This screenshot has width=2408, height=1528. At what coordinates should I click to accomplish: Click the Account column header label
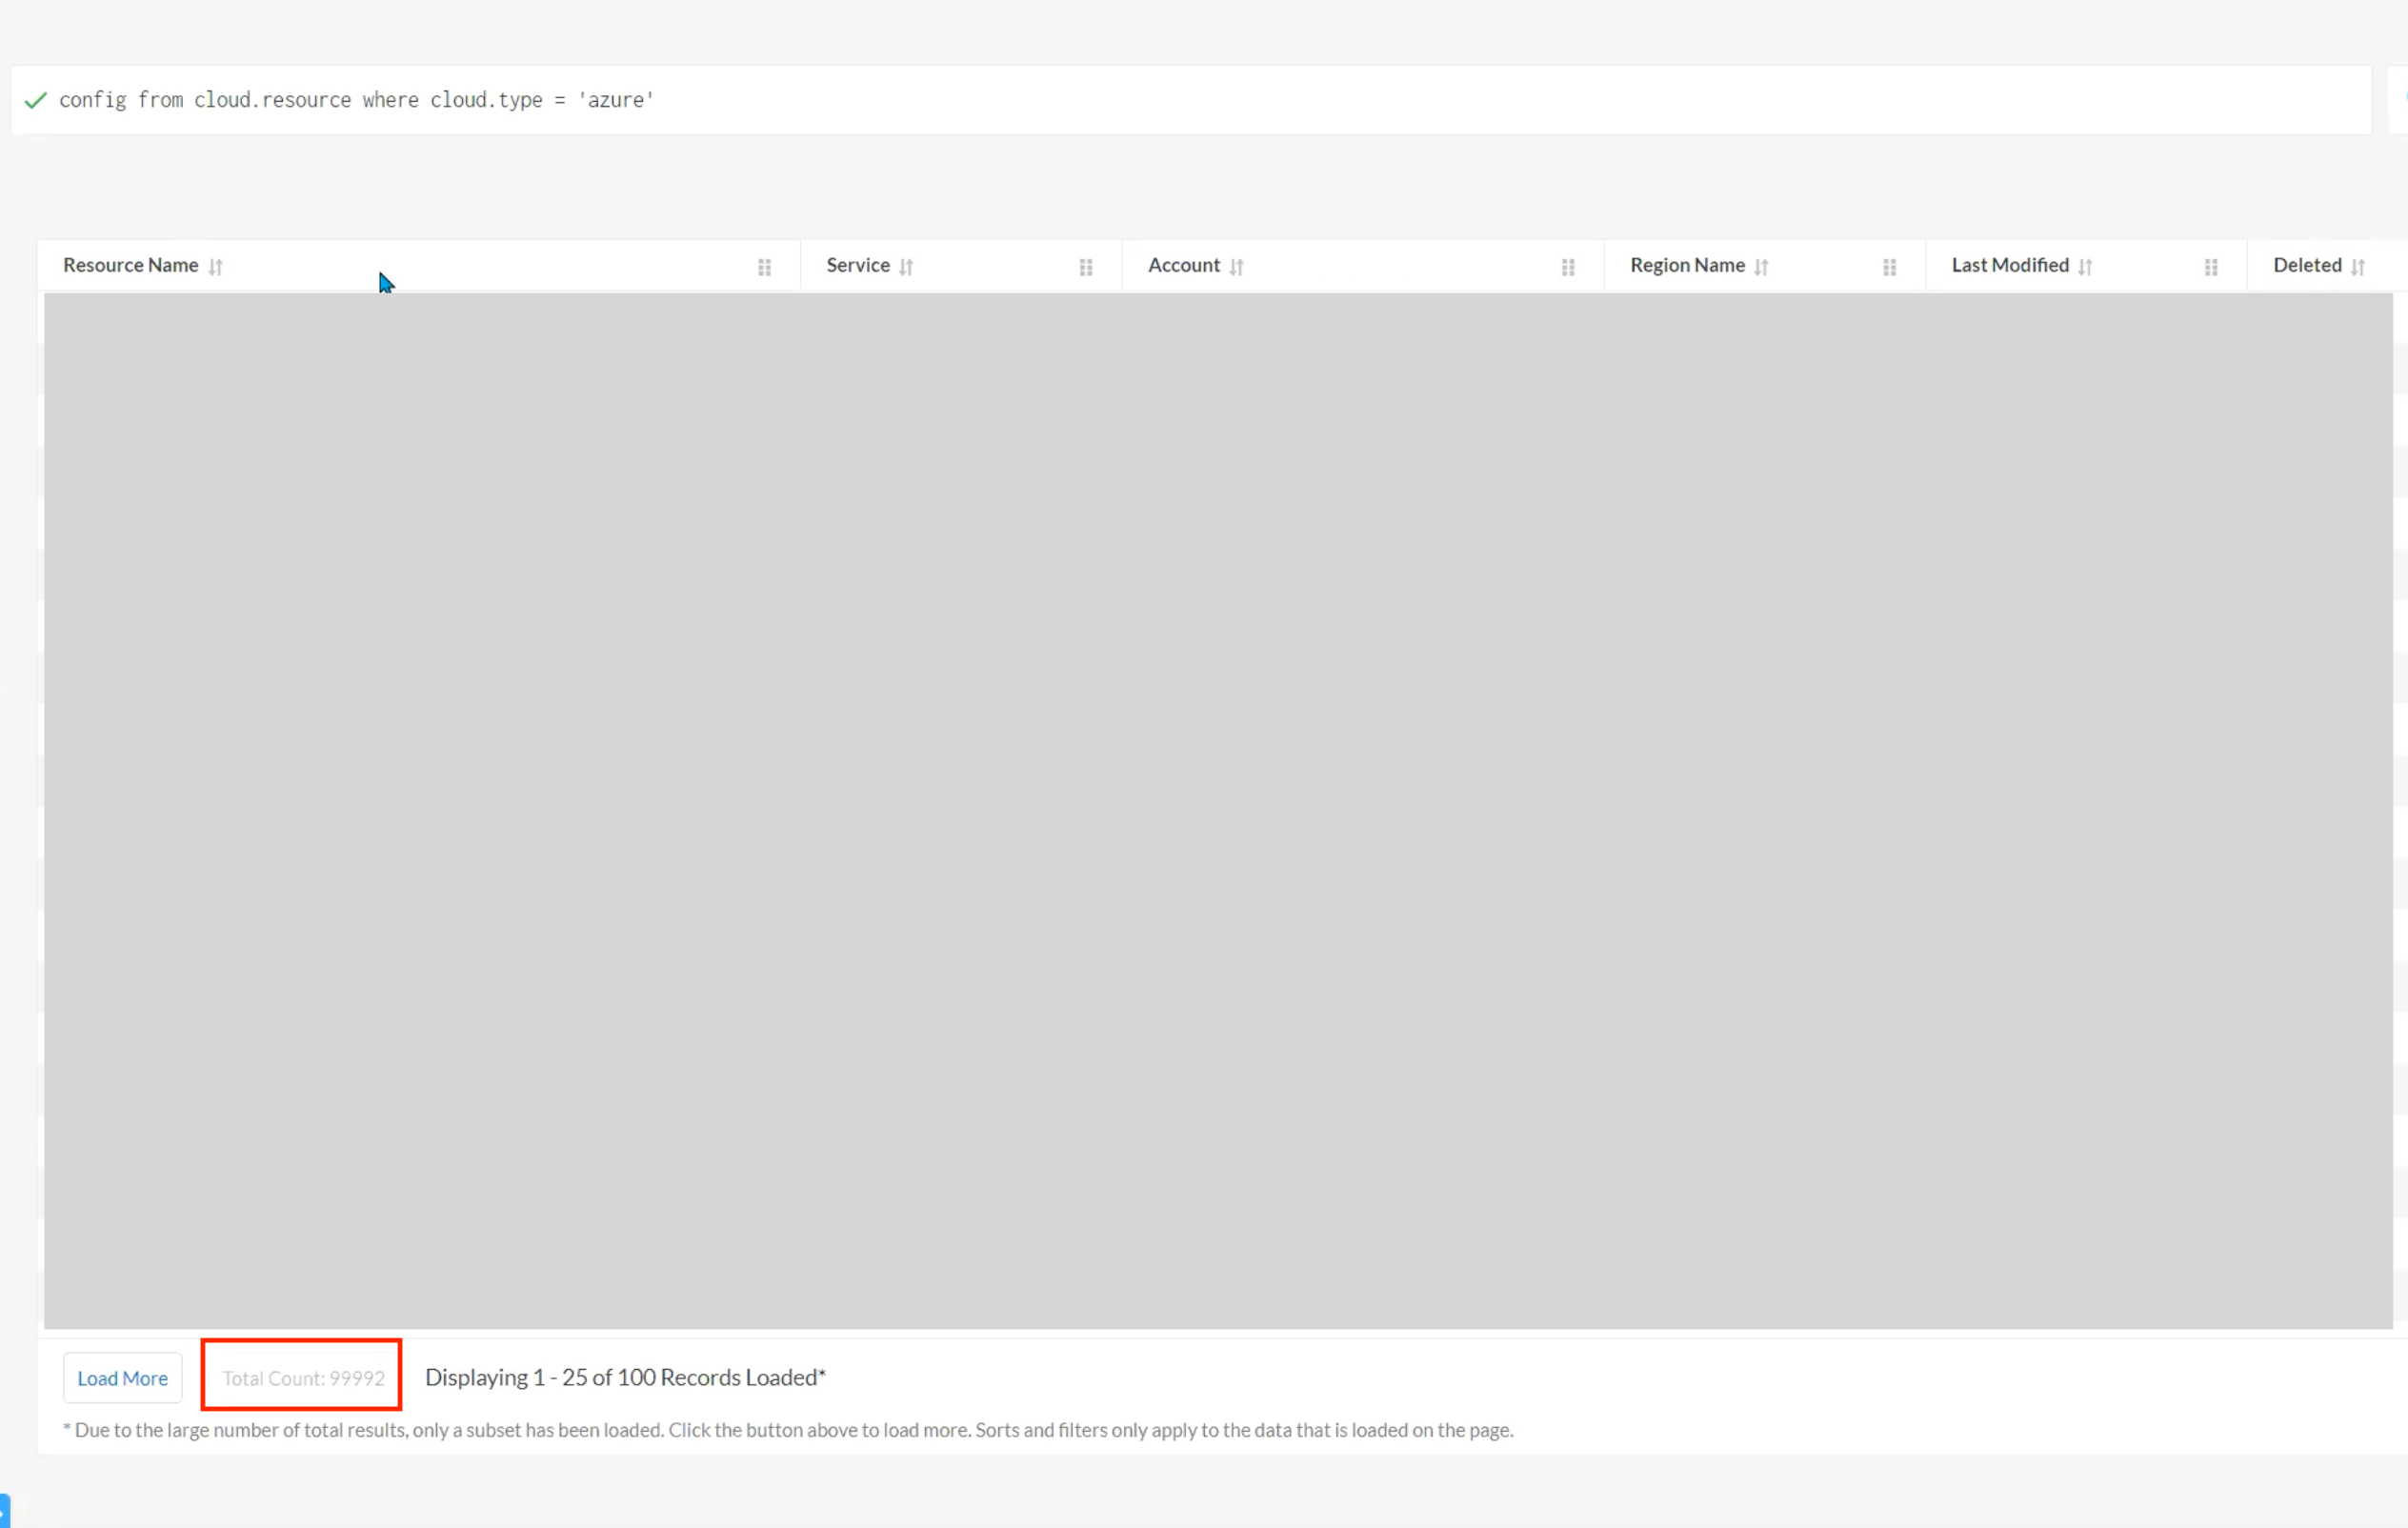1184,265
